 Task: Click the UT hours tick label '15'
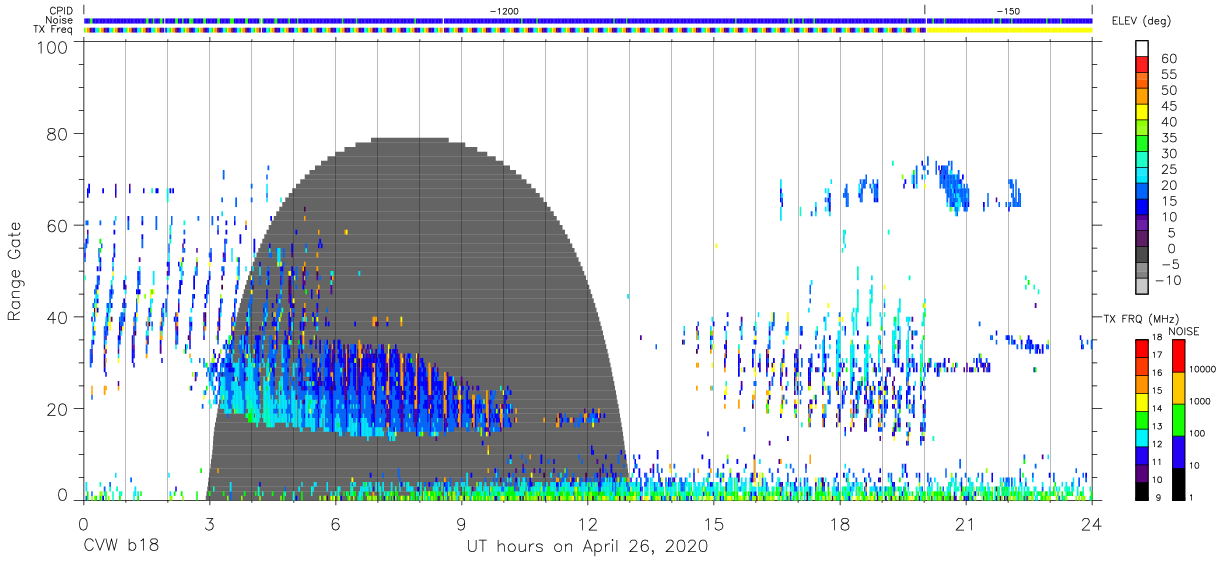pos(713,525)
